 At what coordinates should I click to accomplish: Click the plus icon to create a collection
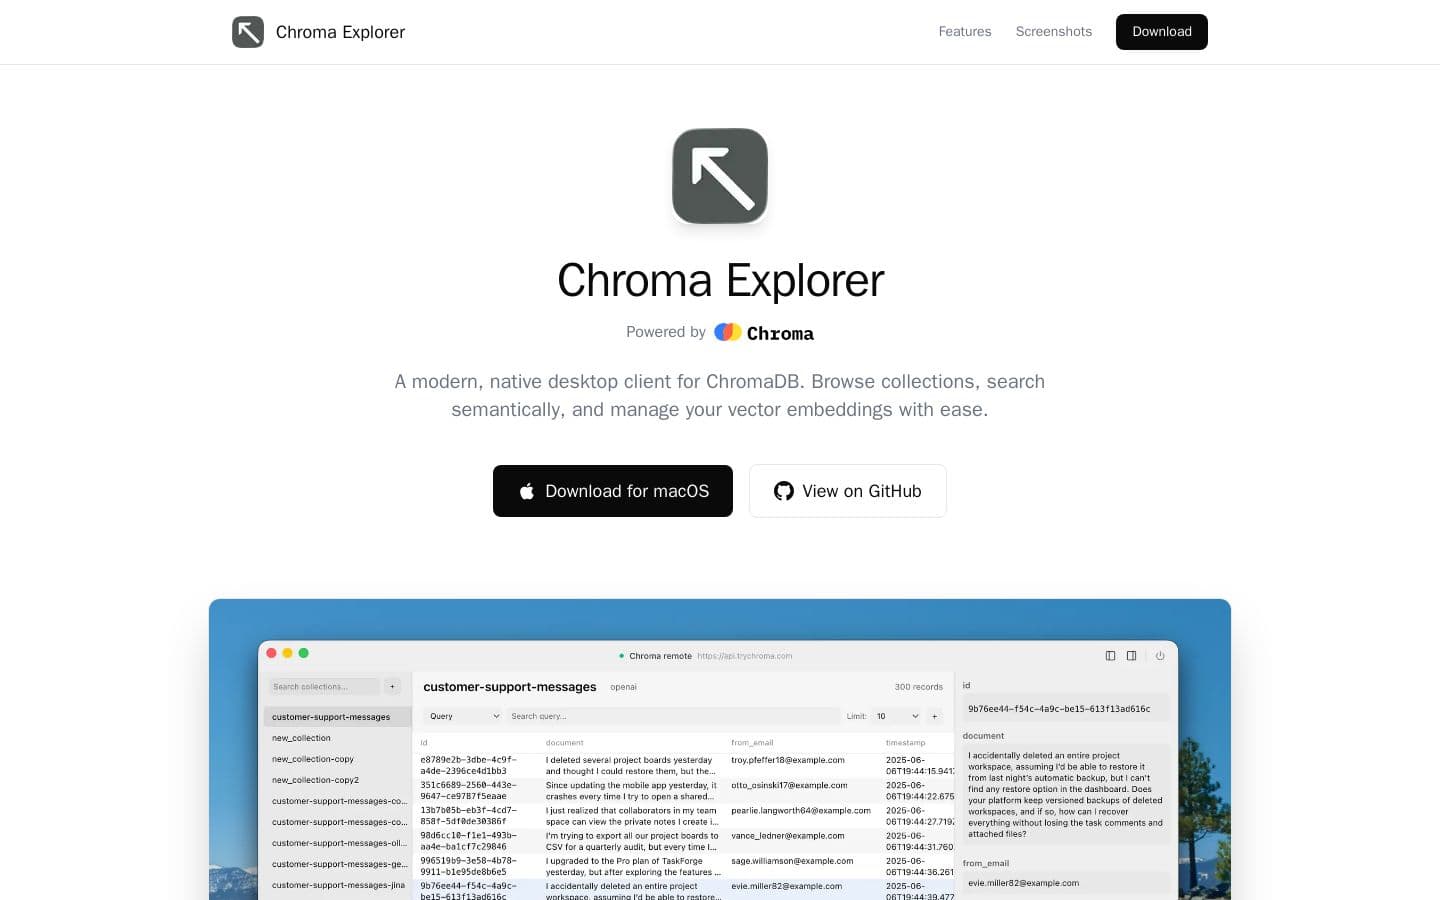coord(392,687)
